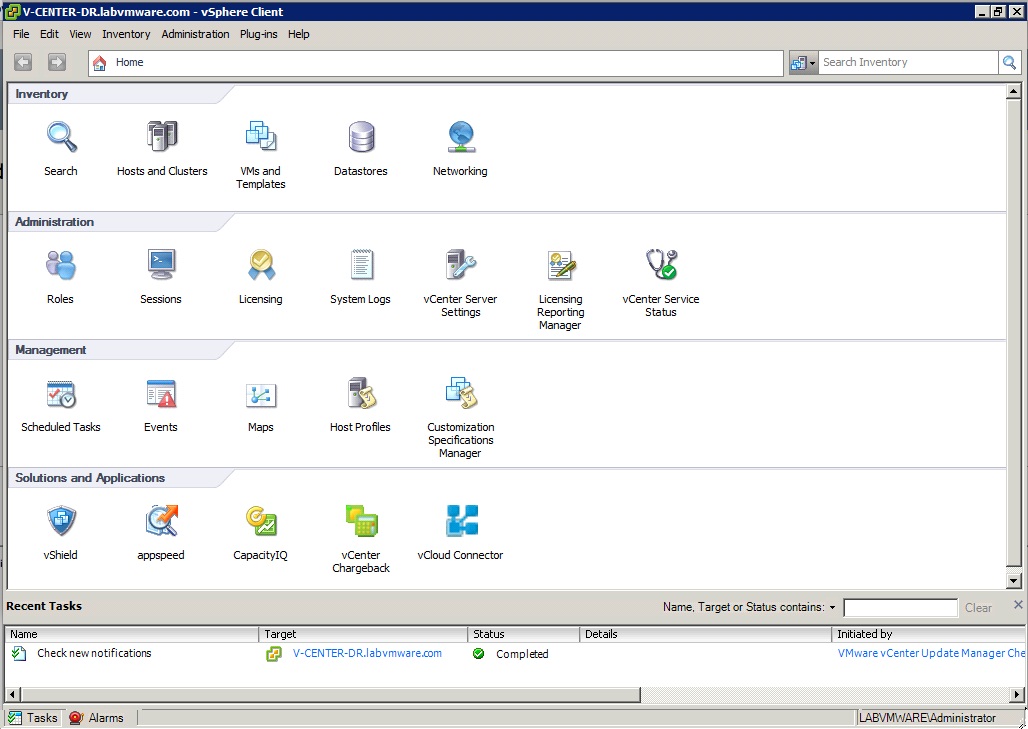Image resolution: width=1028 pixels, height=729 pixels.
Task: Open VMs and Templates view
Action: 261,136
